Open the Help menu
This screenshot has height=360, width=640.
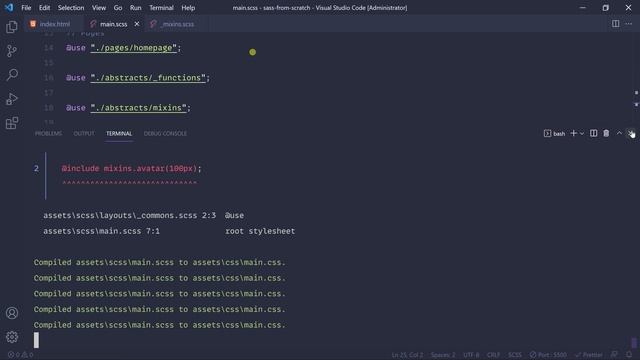(x=188, y=8)
